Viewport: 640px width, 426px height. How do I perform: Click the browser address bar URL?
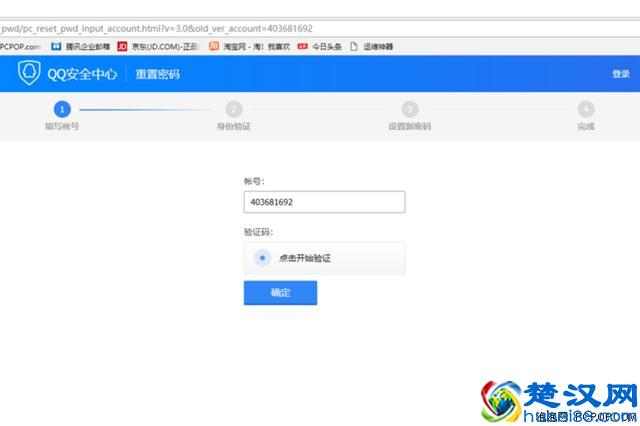(x=157, y=29)
